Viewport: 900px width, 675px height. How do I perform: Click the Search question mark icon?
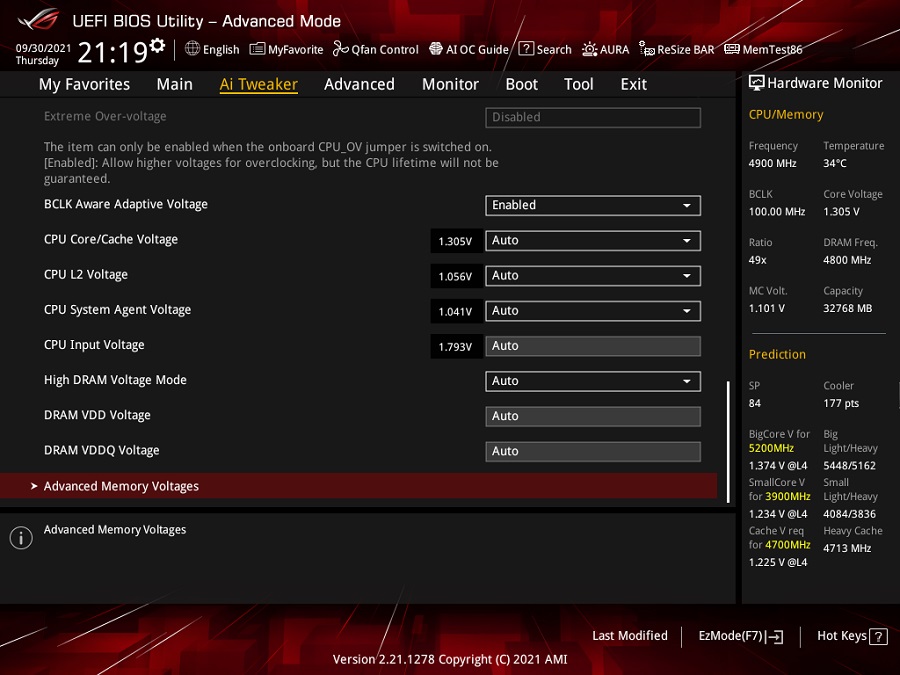[x=526, y=49]
